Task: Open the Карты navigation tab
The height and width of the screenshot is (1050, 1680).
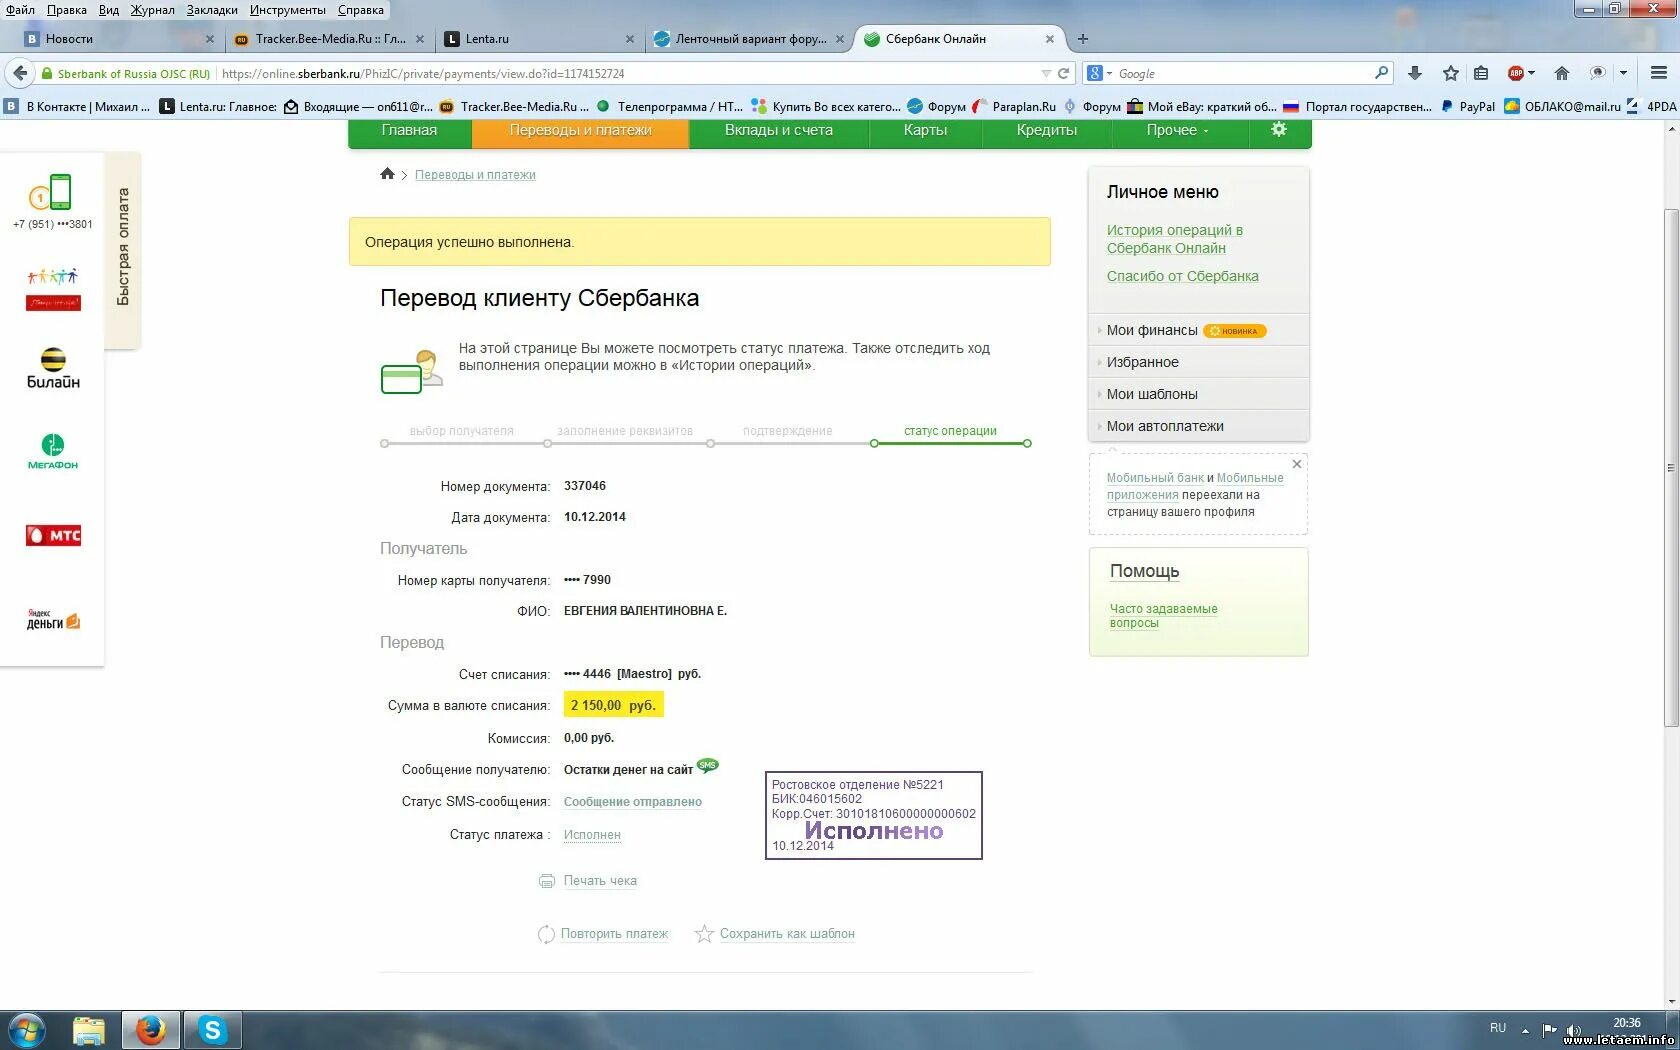Action: coord(925,130)
